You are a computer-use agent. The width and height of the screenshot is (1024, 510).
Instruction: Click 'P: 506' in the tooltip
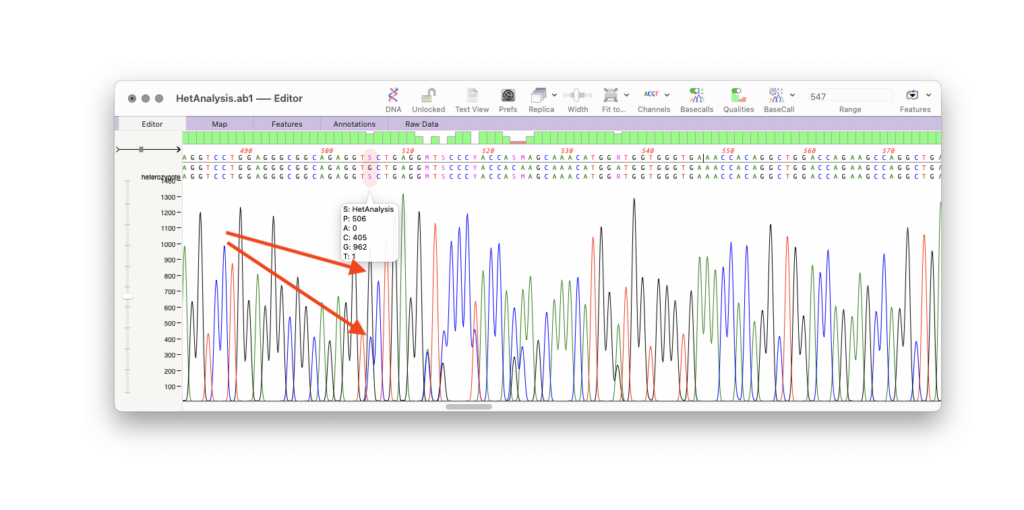354,219
